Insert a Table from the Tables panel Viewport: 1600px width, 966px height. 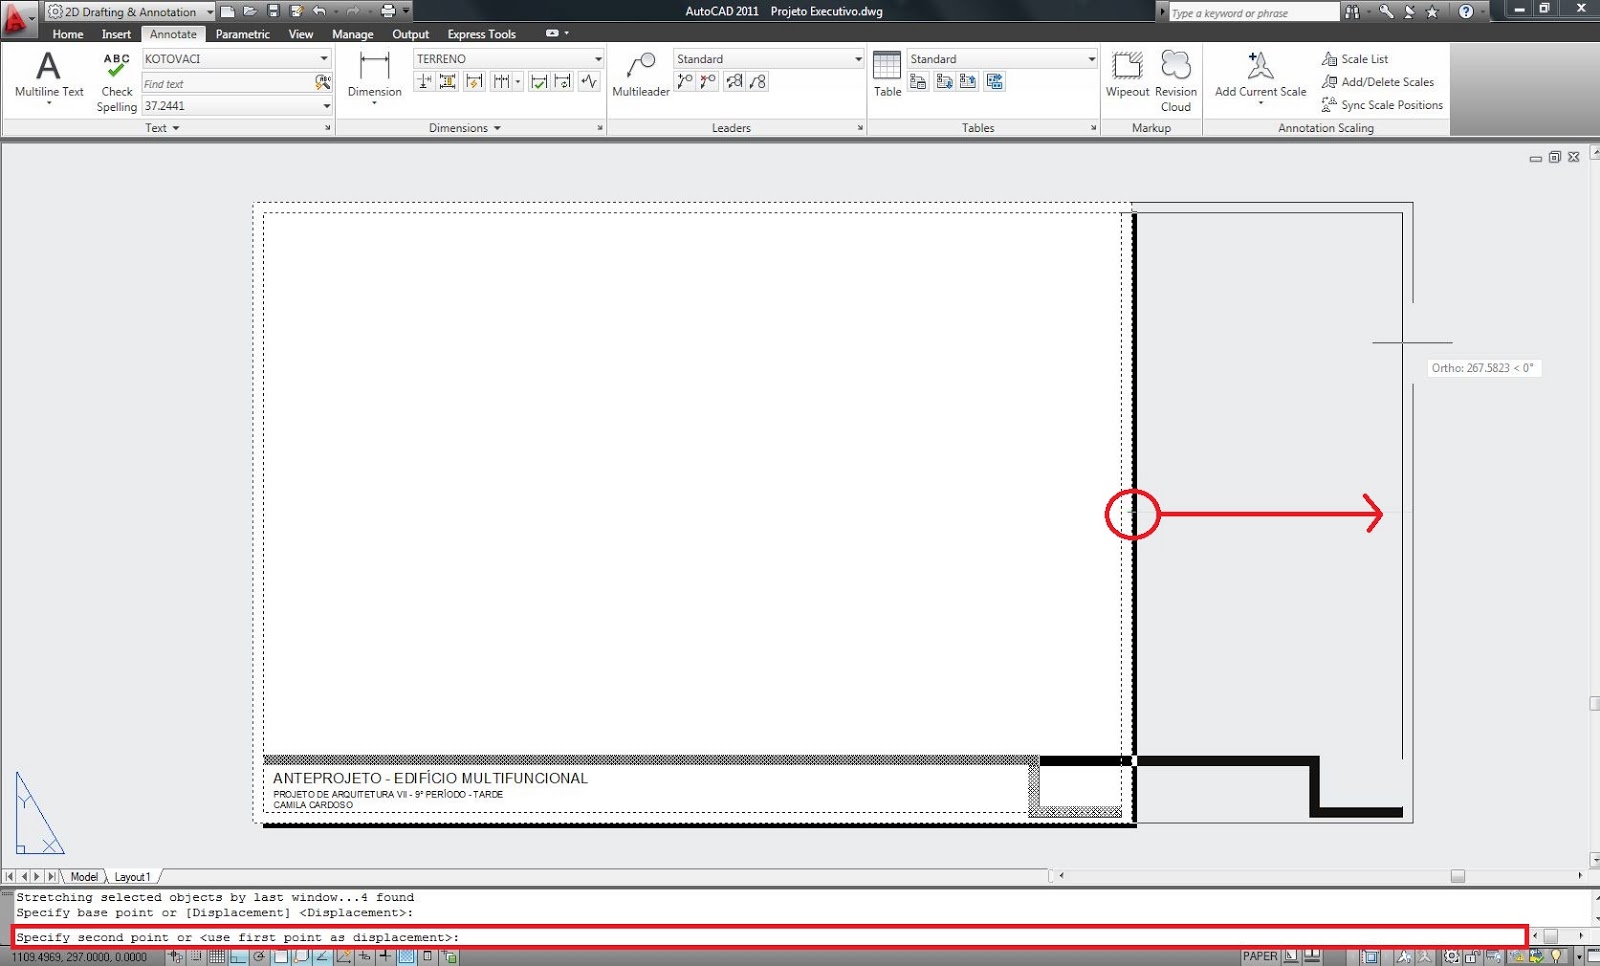point(887,70)
